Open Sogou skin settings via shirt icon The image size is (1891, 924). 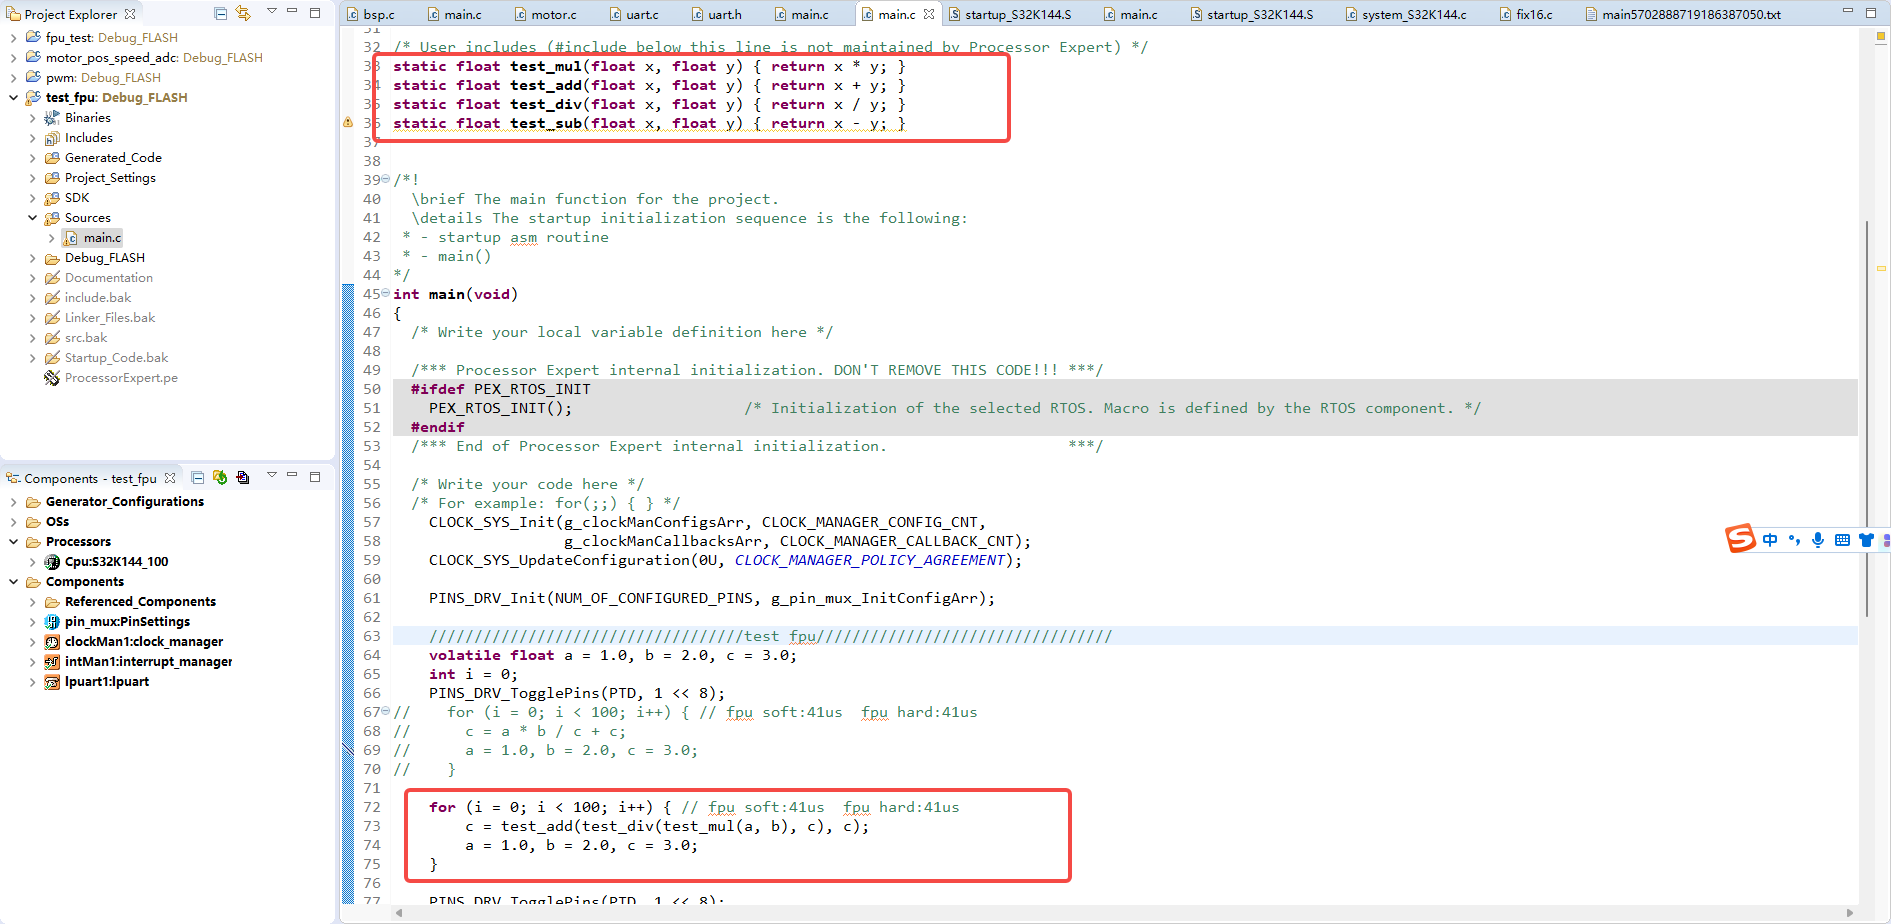click(1866, 539)
